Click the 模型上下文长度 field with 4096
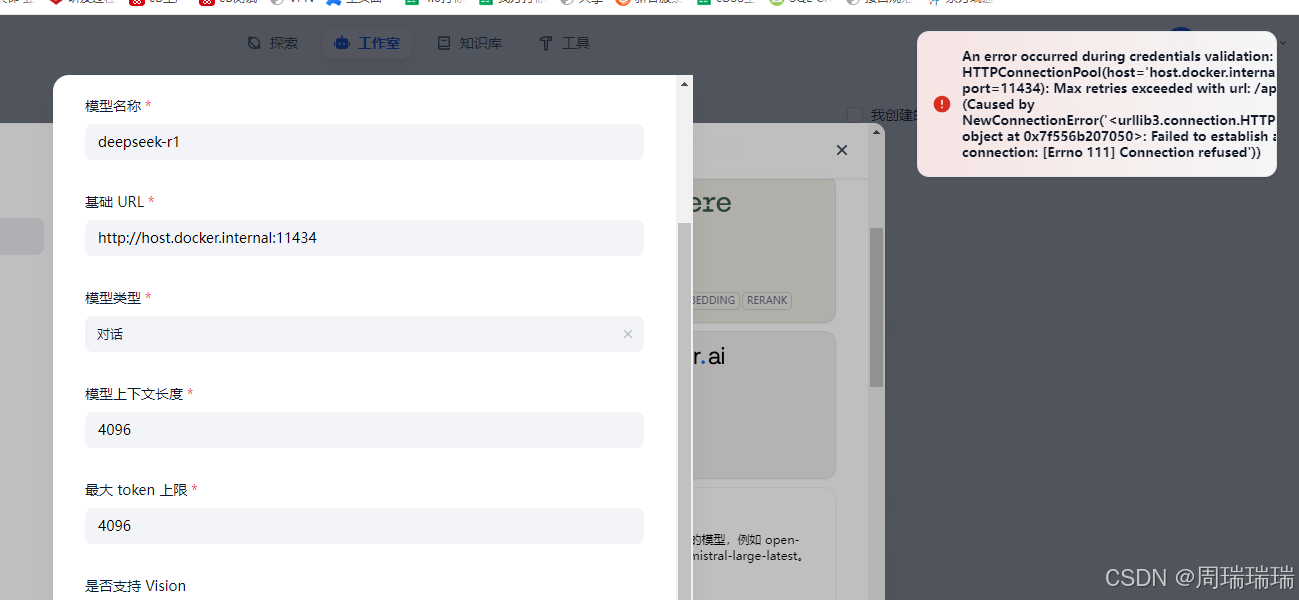The height and width of the screenshot is (600, 1299). (x=364, y=430)
